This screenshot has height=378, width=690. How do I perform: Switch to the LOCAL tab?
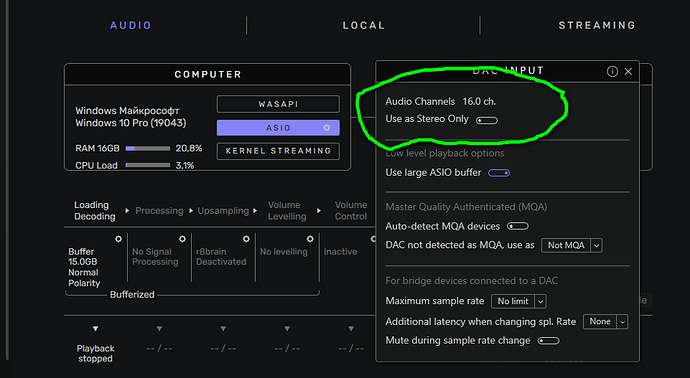click(x=364, y=26)
